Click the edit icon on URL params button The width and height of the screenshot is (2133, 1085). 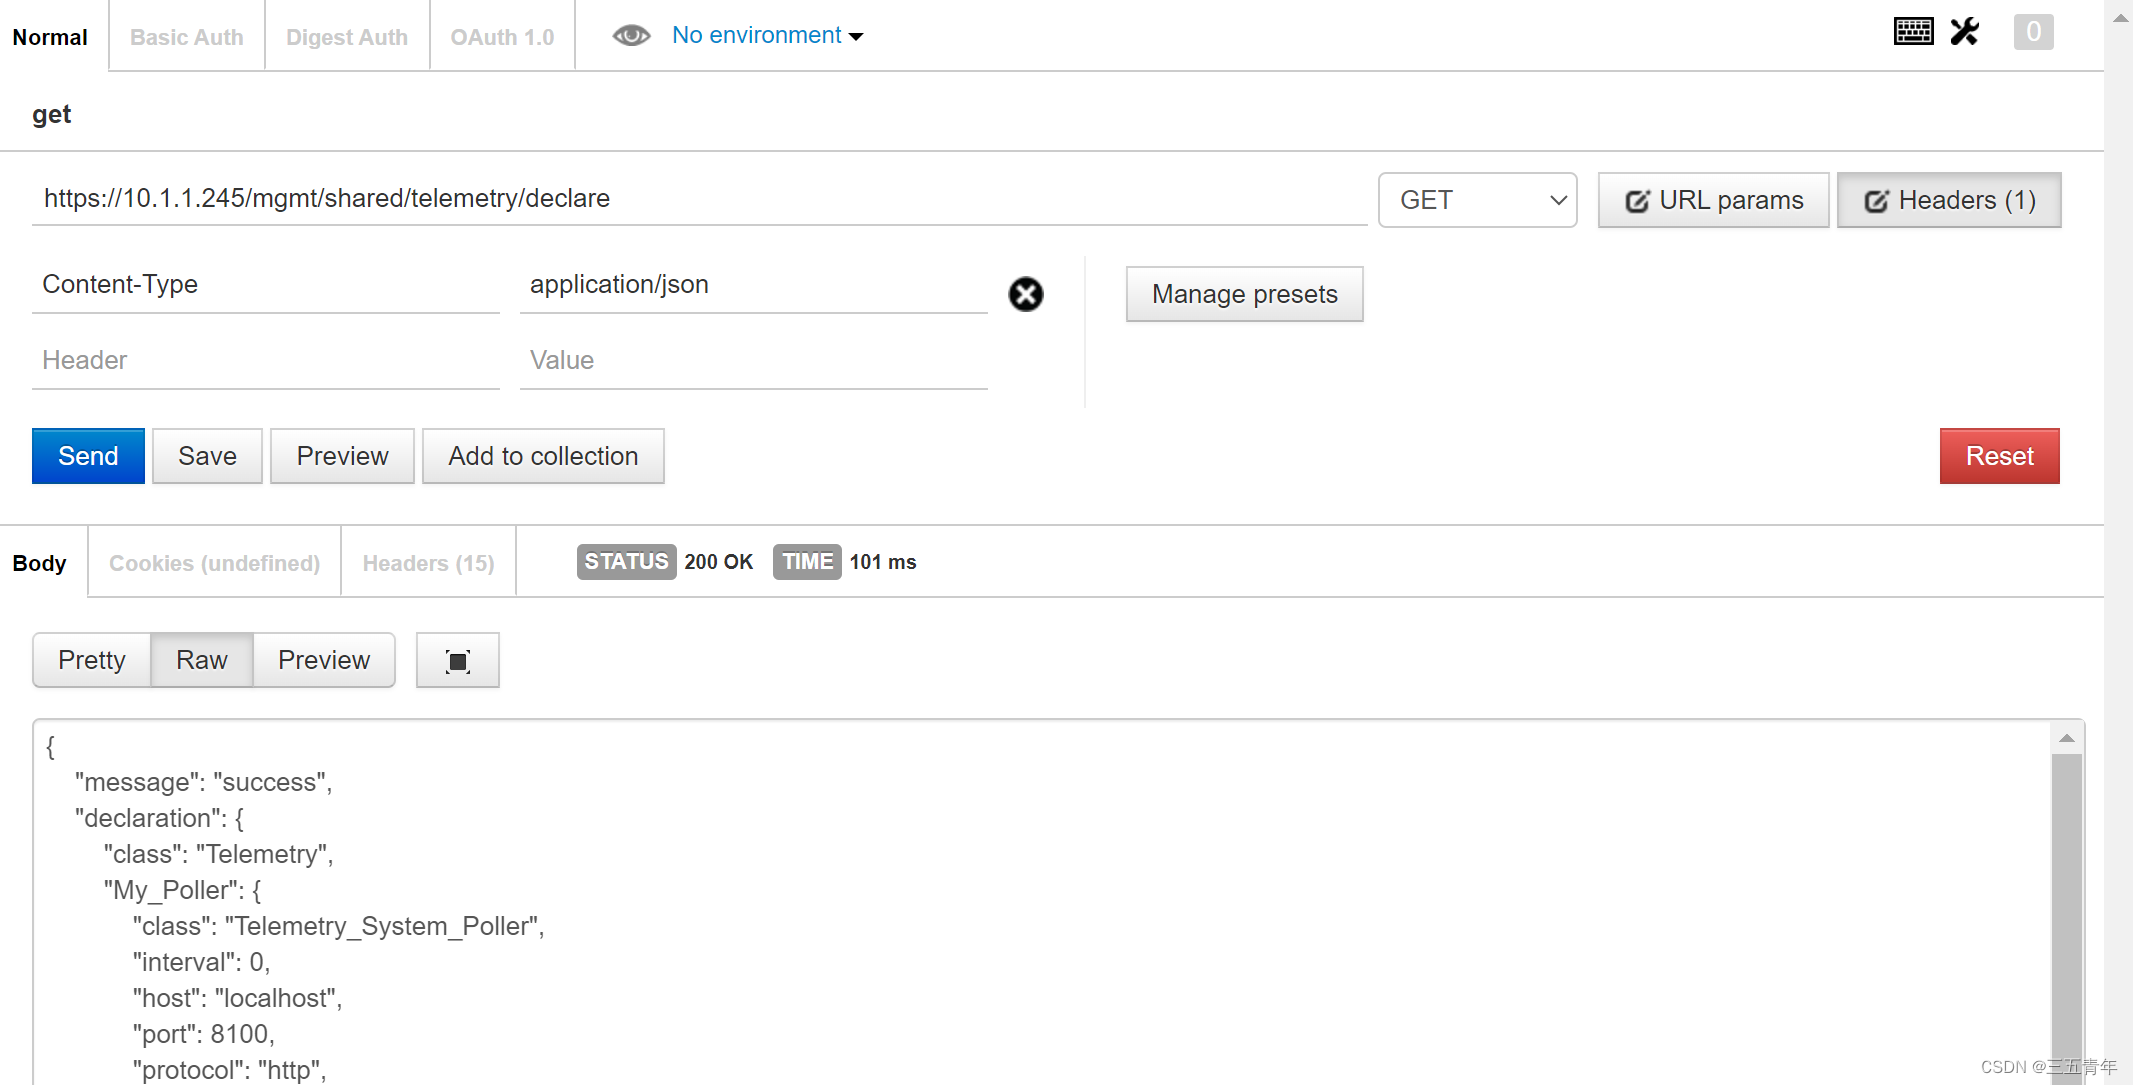[1638, 200]
